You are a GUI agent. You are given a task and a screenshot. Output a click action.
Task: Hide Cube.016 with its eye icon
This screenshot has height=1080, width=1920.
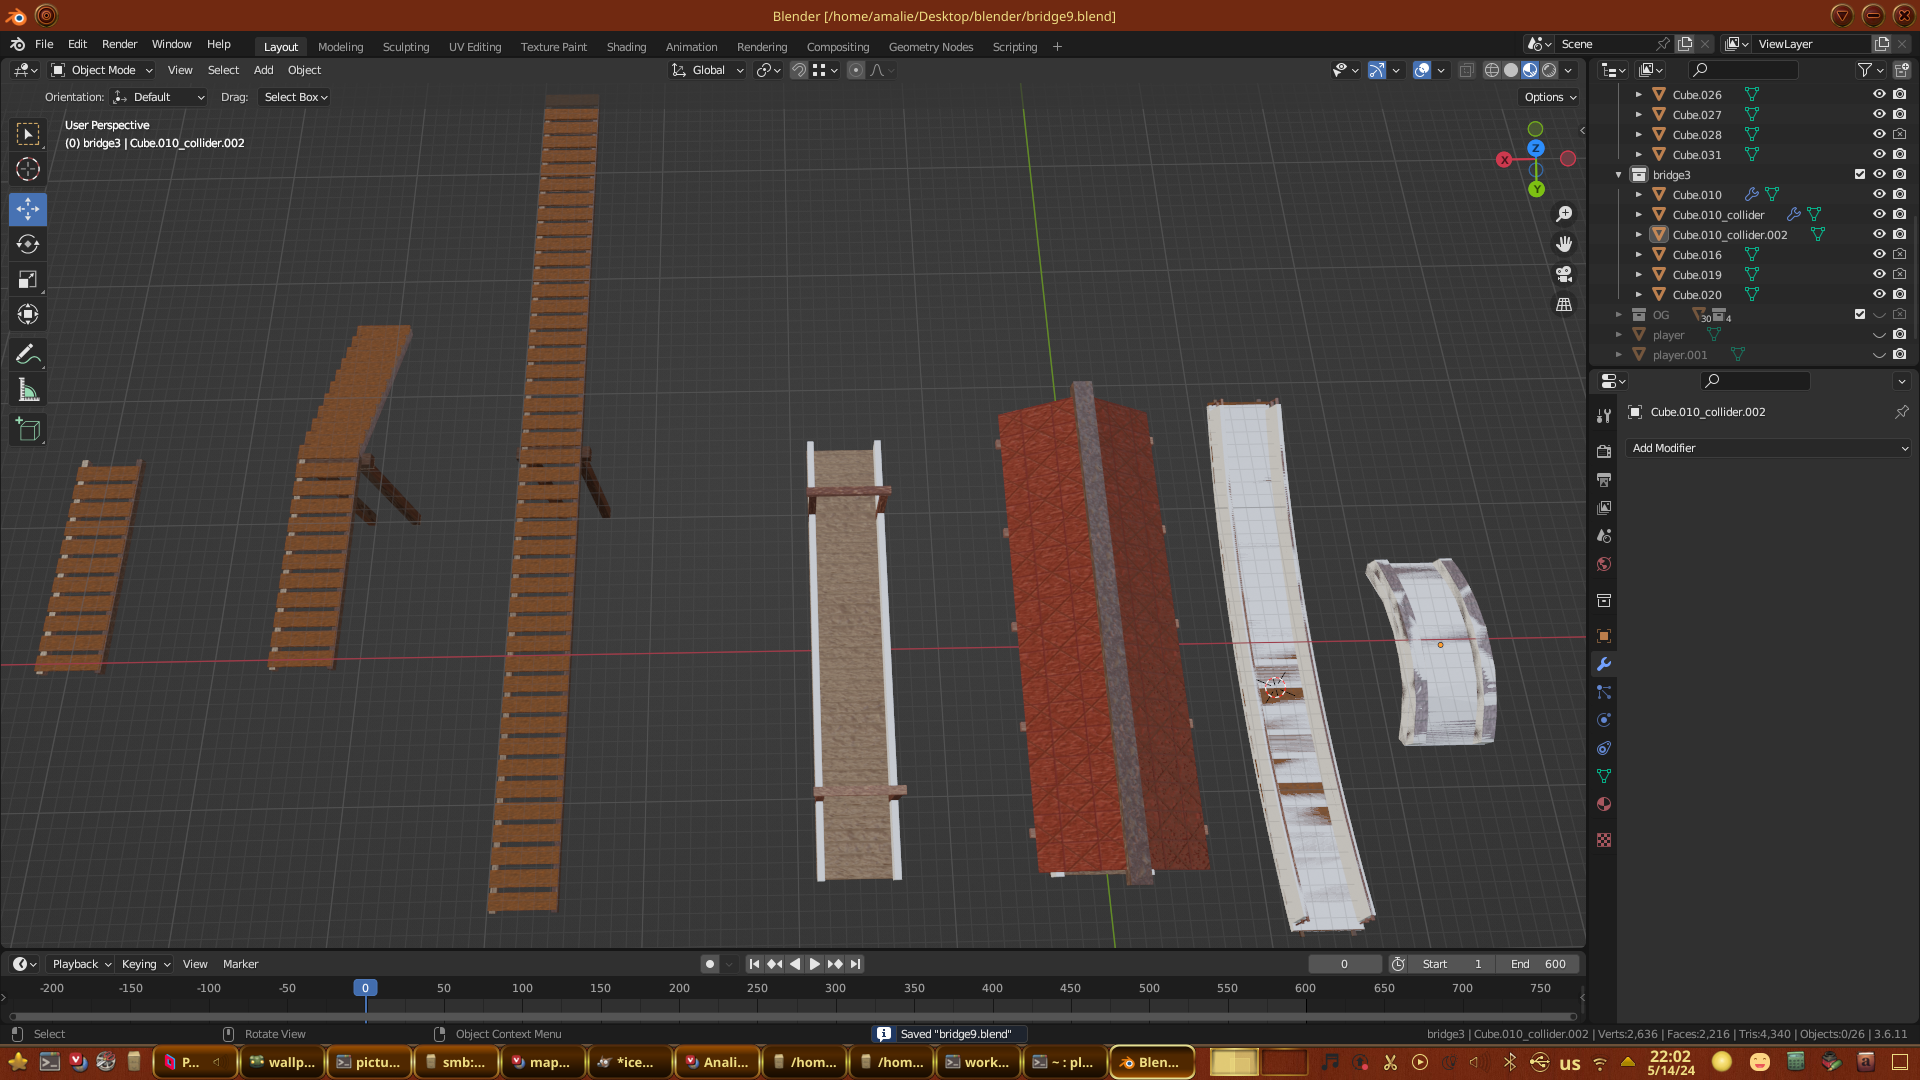click(1879, 254)
